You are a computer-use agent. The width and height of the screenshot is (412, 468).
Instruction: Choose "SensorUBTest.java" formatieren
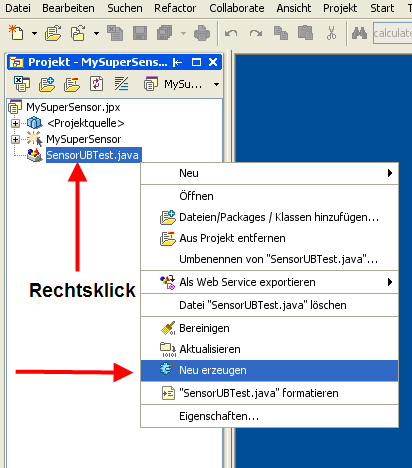(x=269, y=393)
